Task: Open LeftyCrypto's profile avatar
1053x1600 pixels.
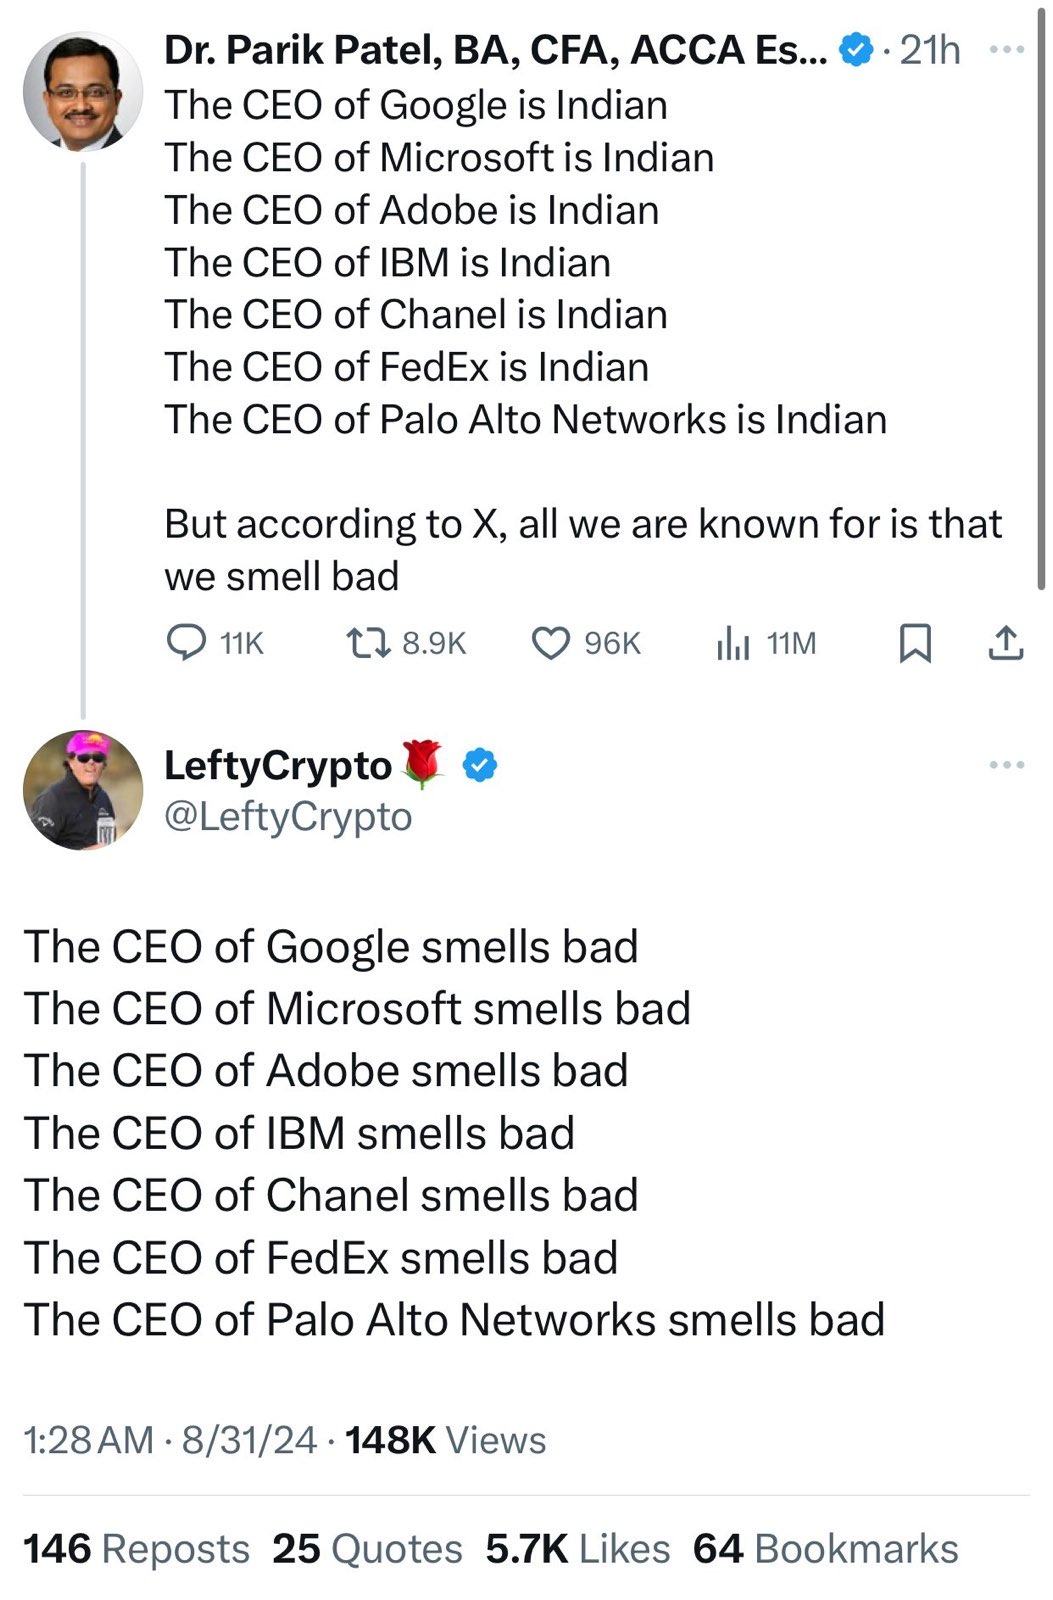Action: (82, 790)
